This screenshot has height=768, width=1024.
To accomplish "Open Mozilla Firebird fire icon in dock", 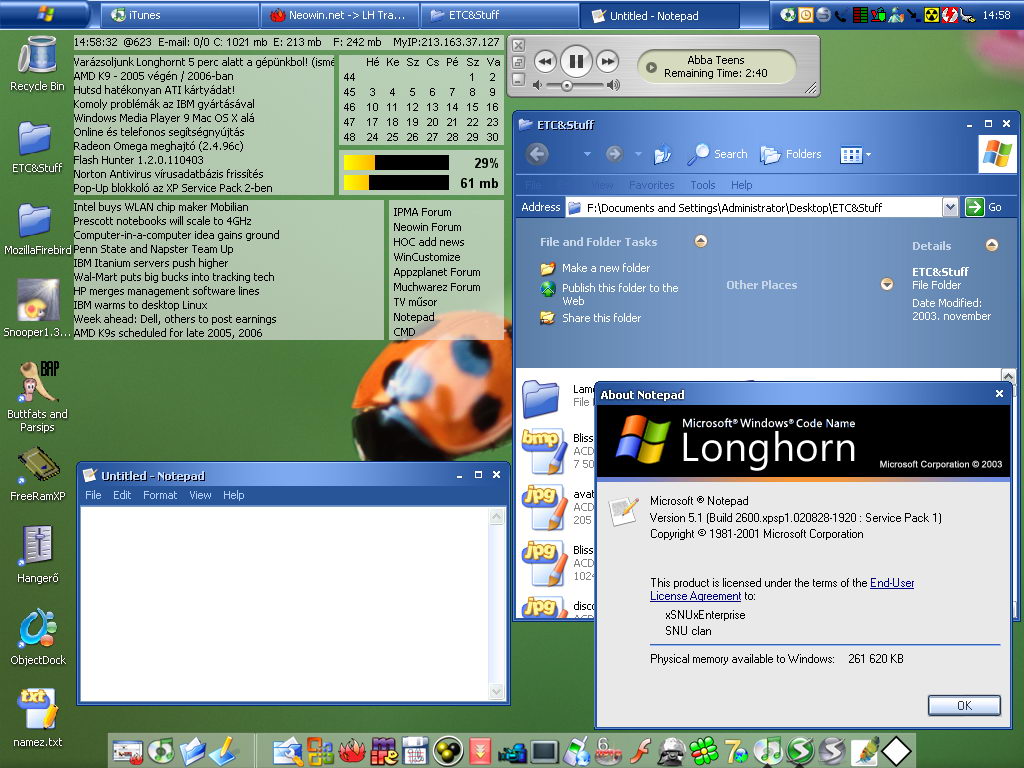I will coord(352,752).
